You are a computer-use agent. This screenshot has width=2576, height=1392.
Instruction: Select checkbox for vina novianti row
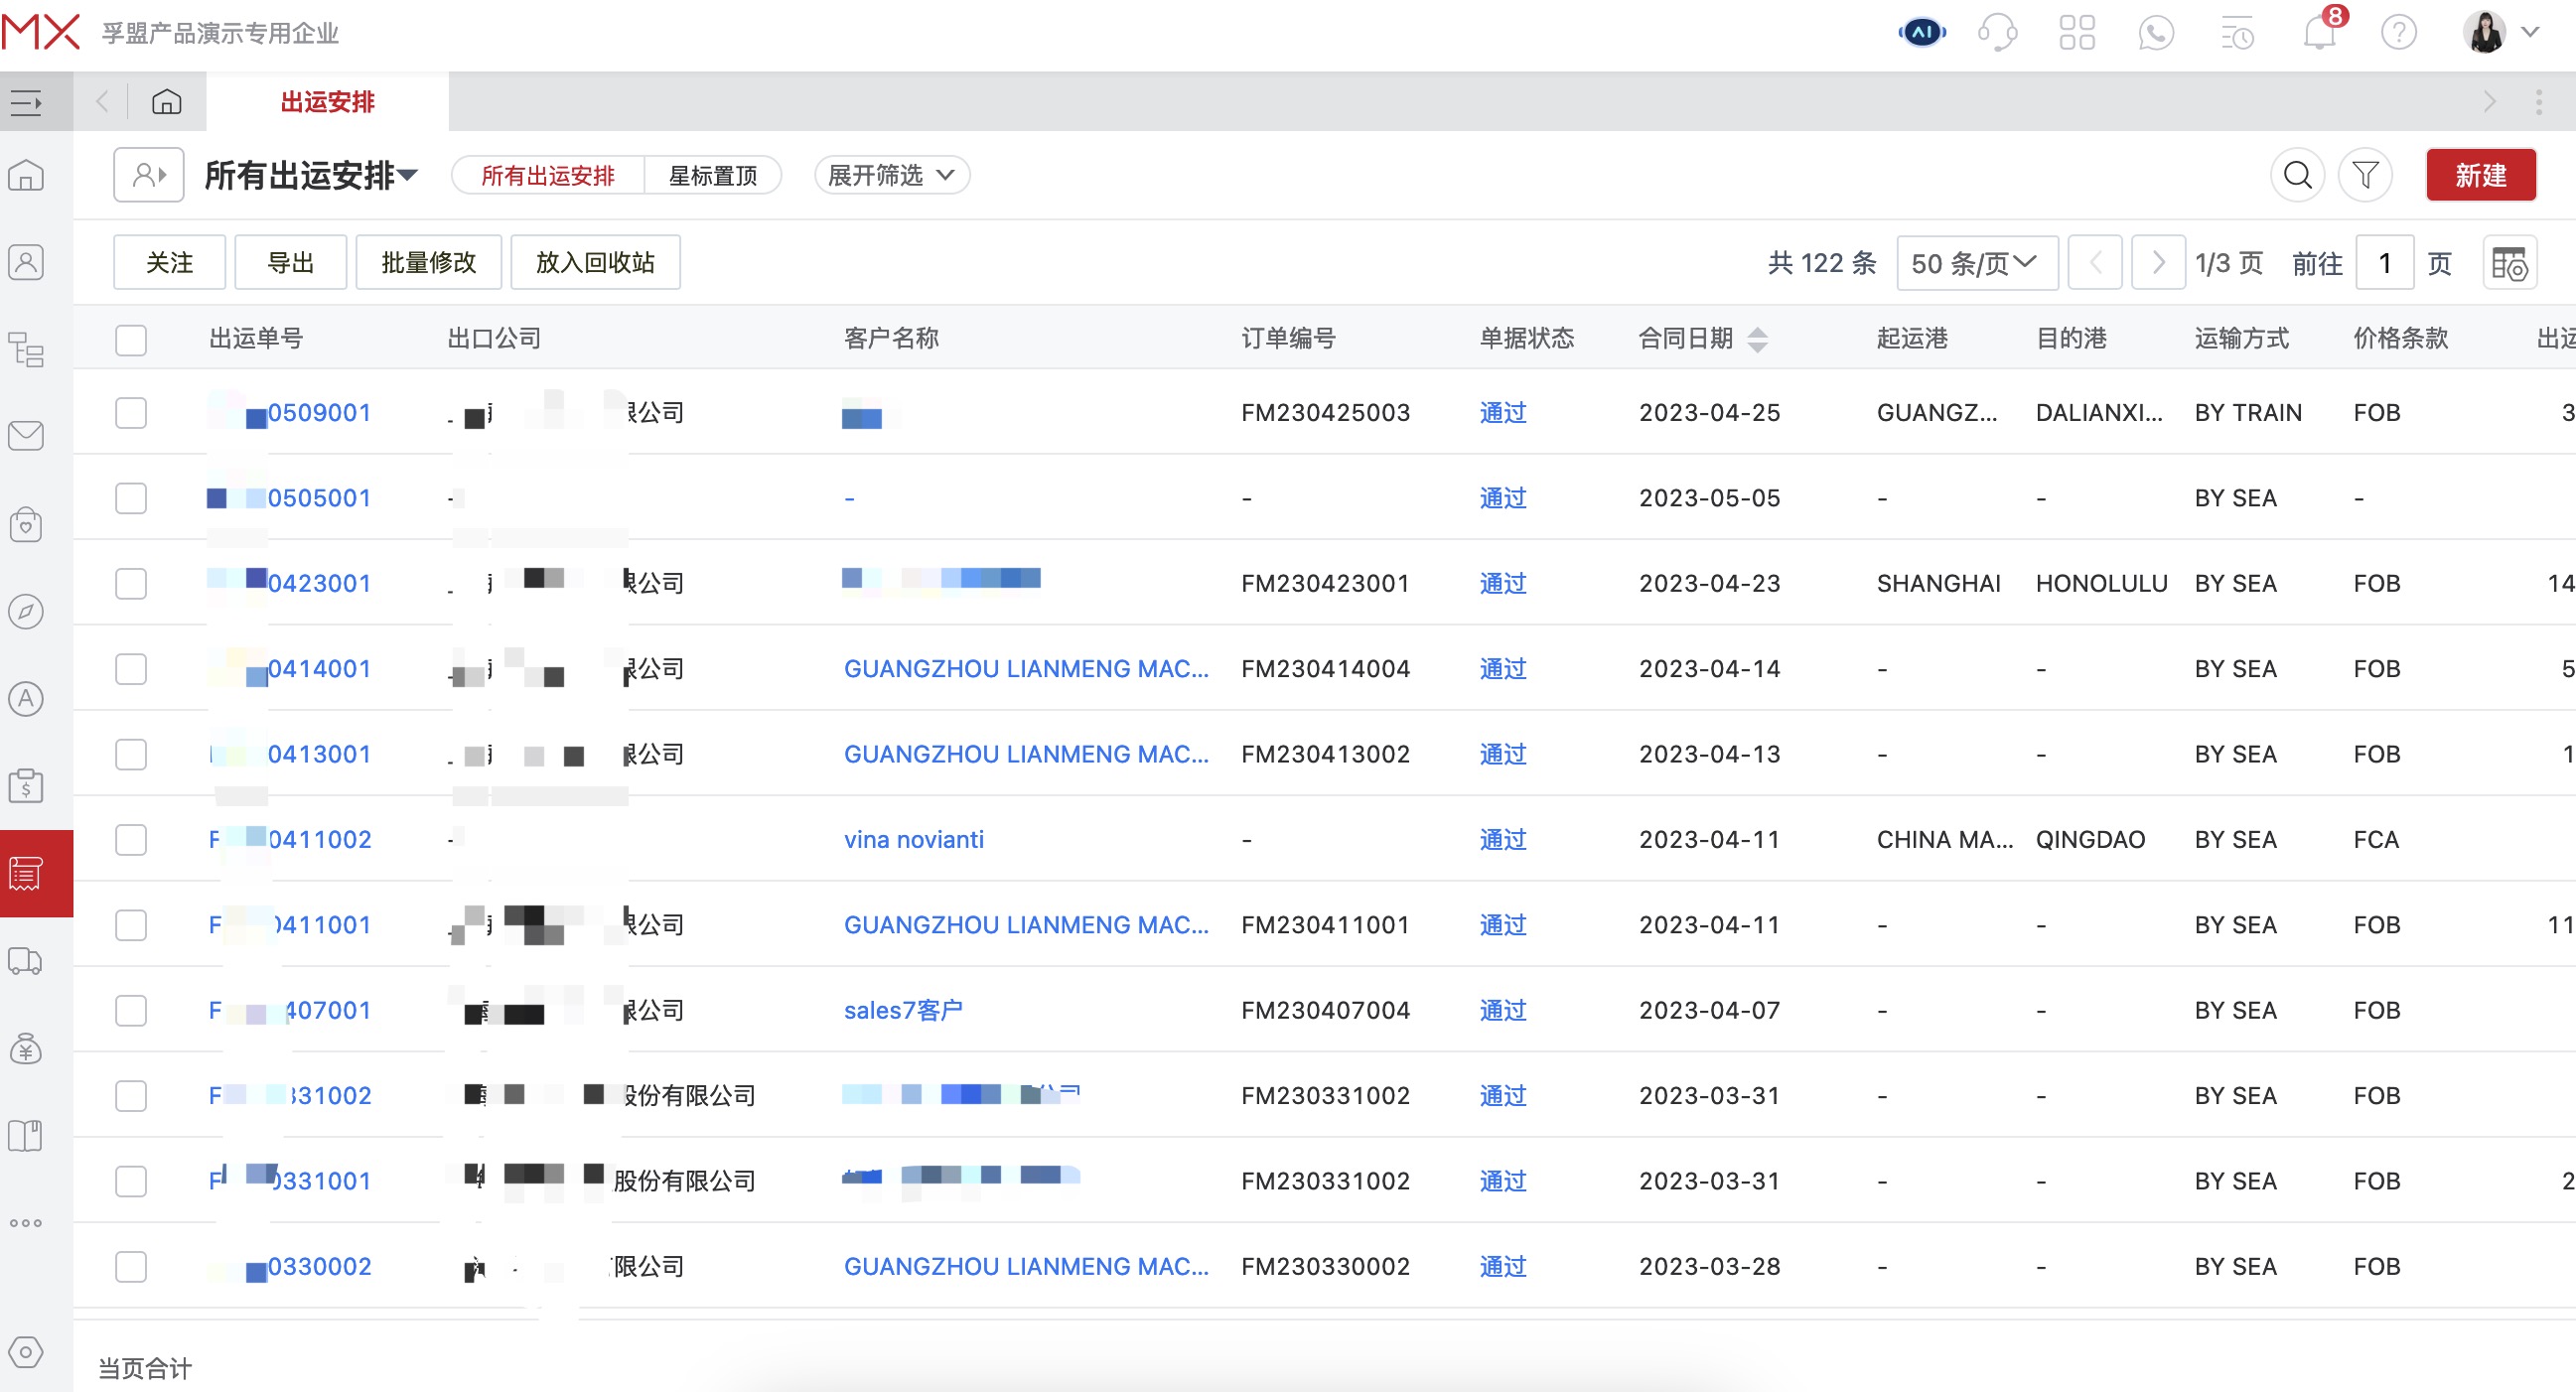coord(131,840)
